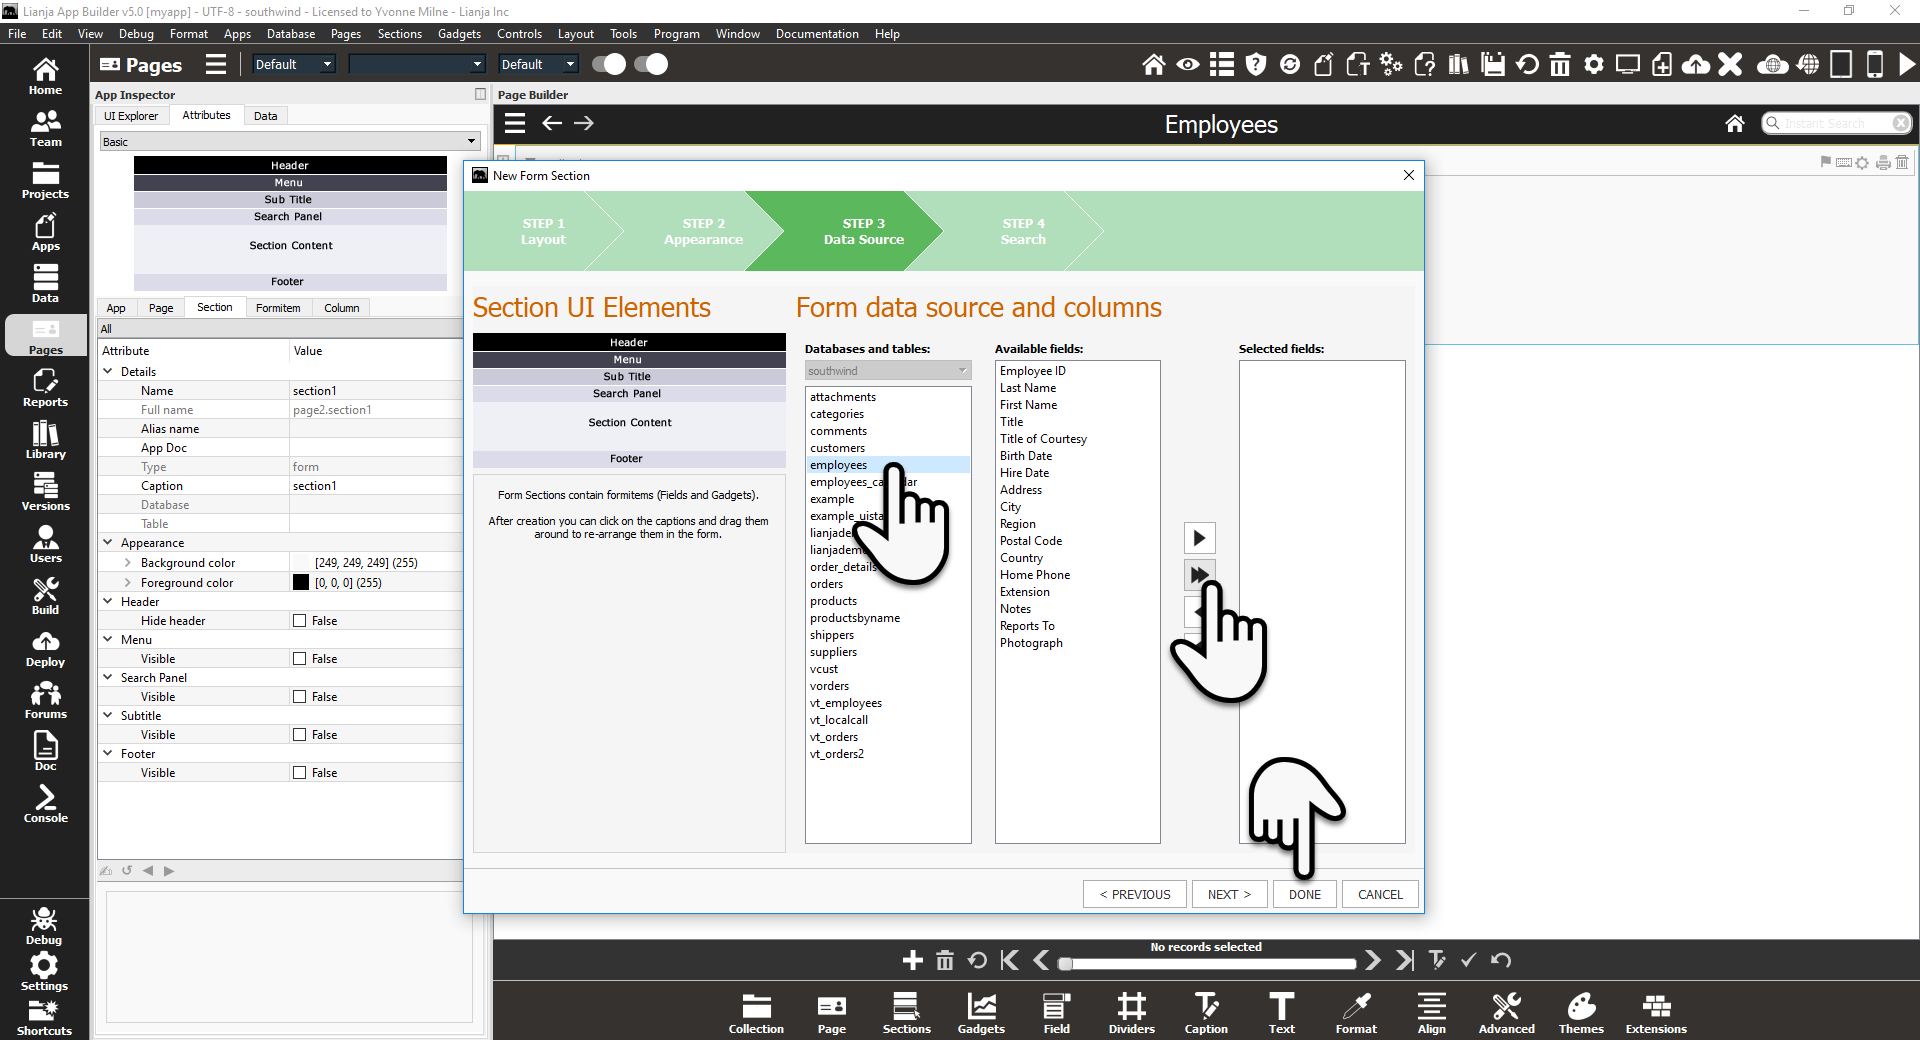The width and height of the screenshot is (1920, 1040).
Task: Open the Basic category dropdown
Action: click(289, 142)
